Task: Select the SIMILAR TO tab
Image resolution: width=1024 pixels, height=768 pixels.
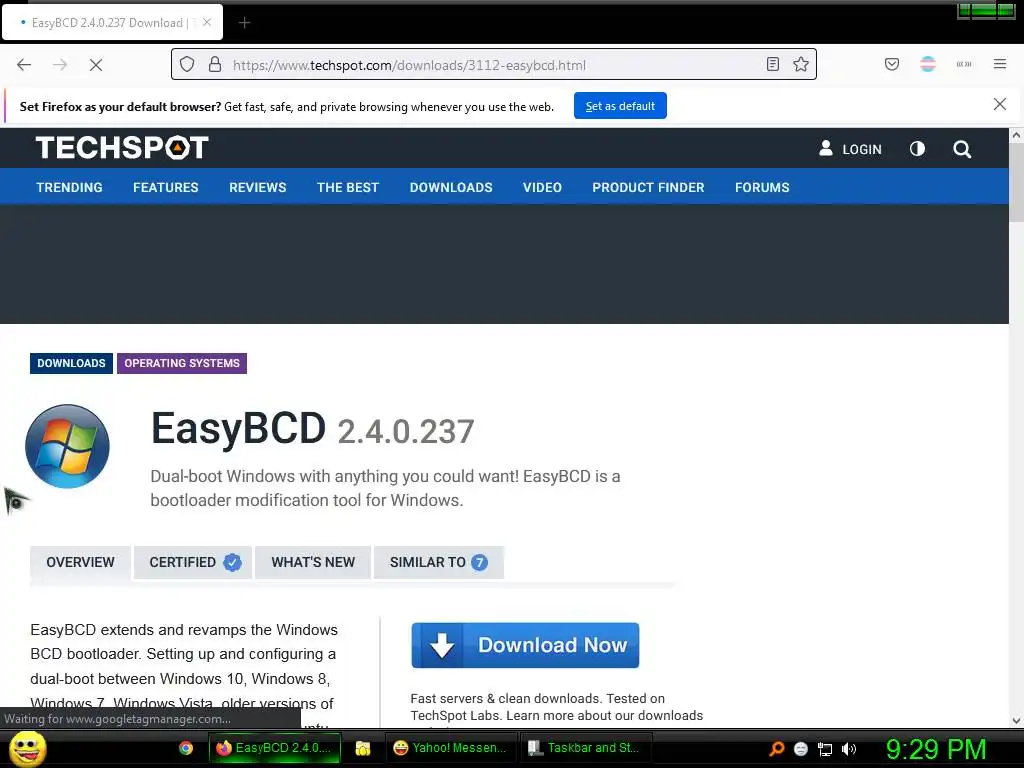Action: pos(439,562)
